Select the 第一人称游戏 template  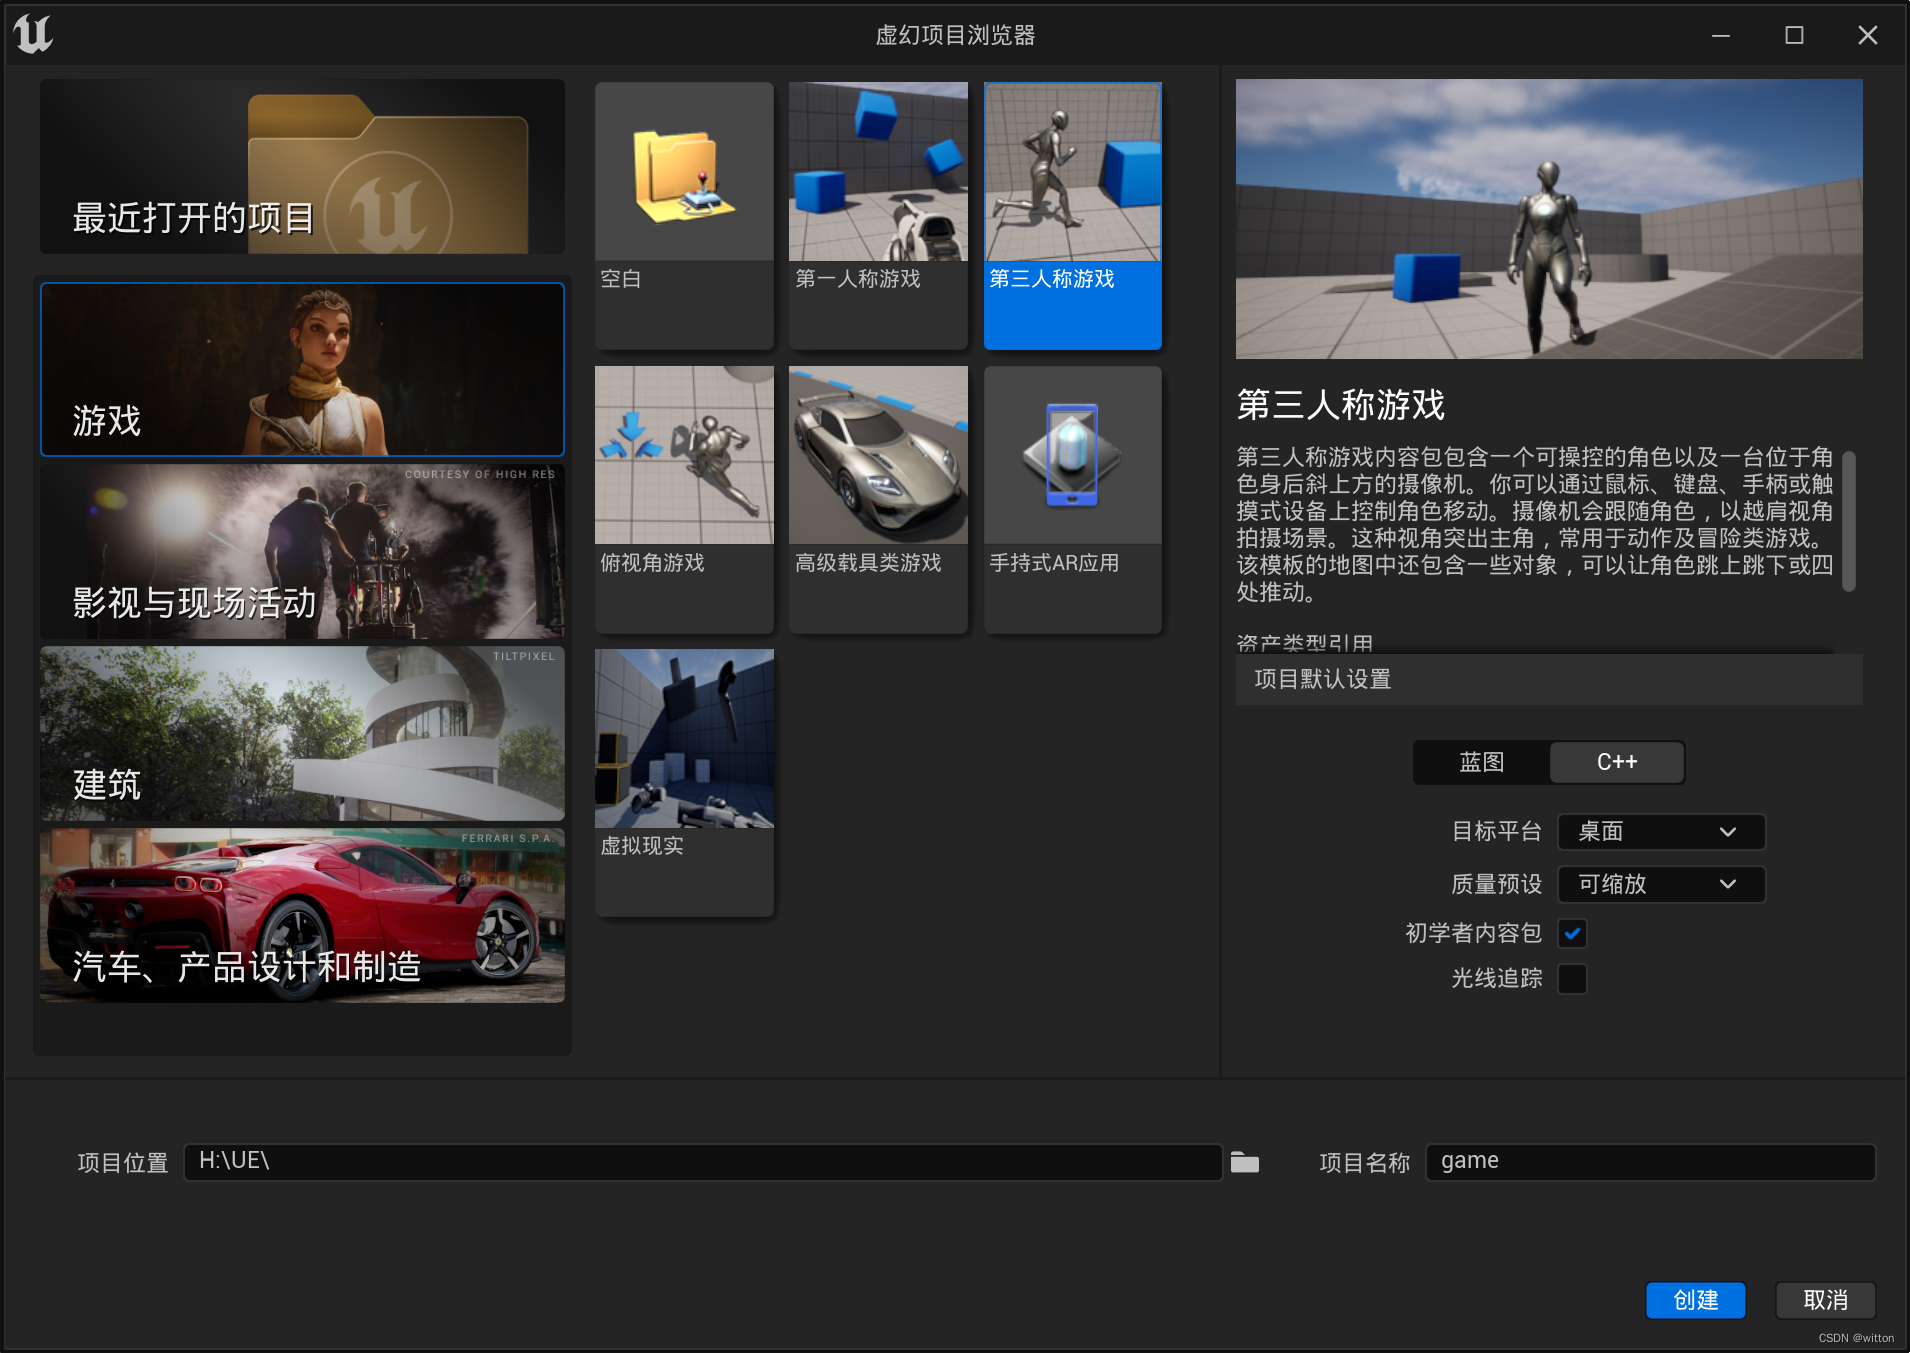(x=877, y=215)
